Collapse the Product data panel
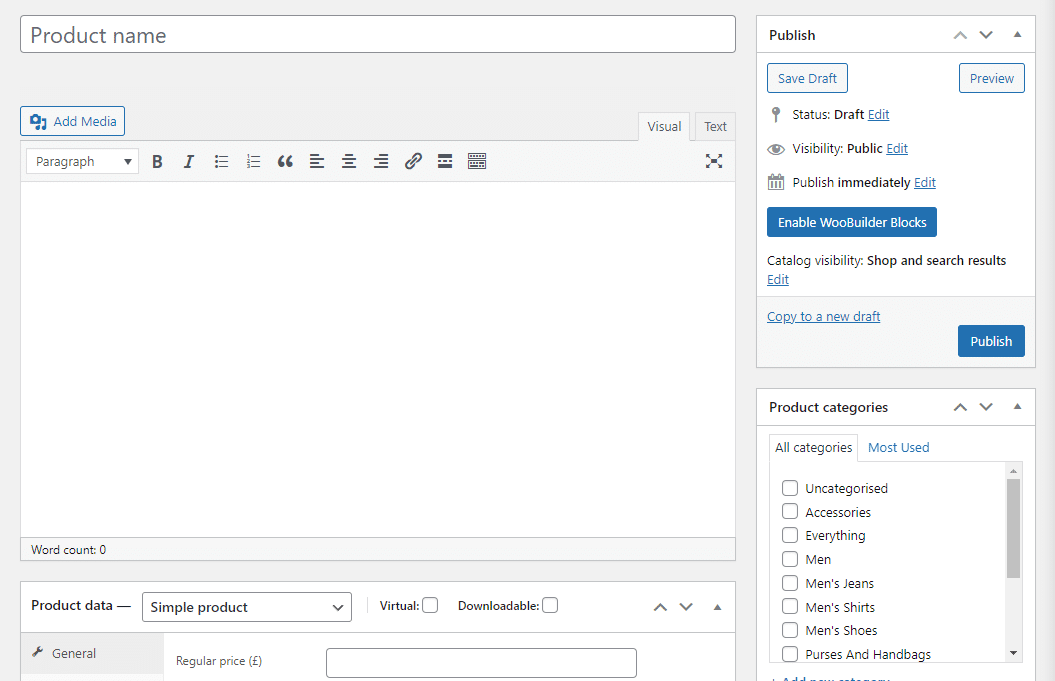Screen dimensions: 1055x681 click(717, 607)
